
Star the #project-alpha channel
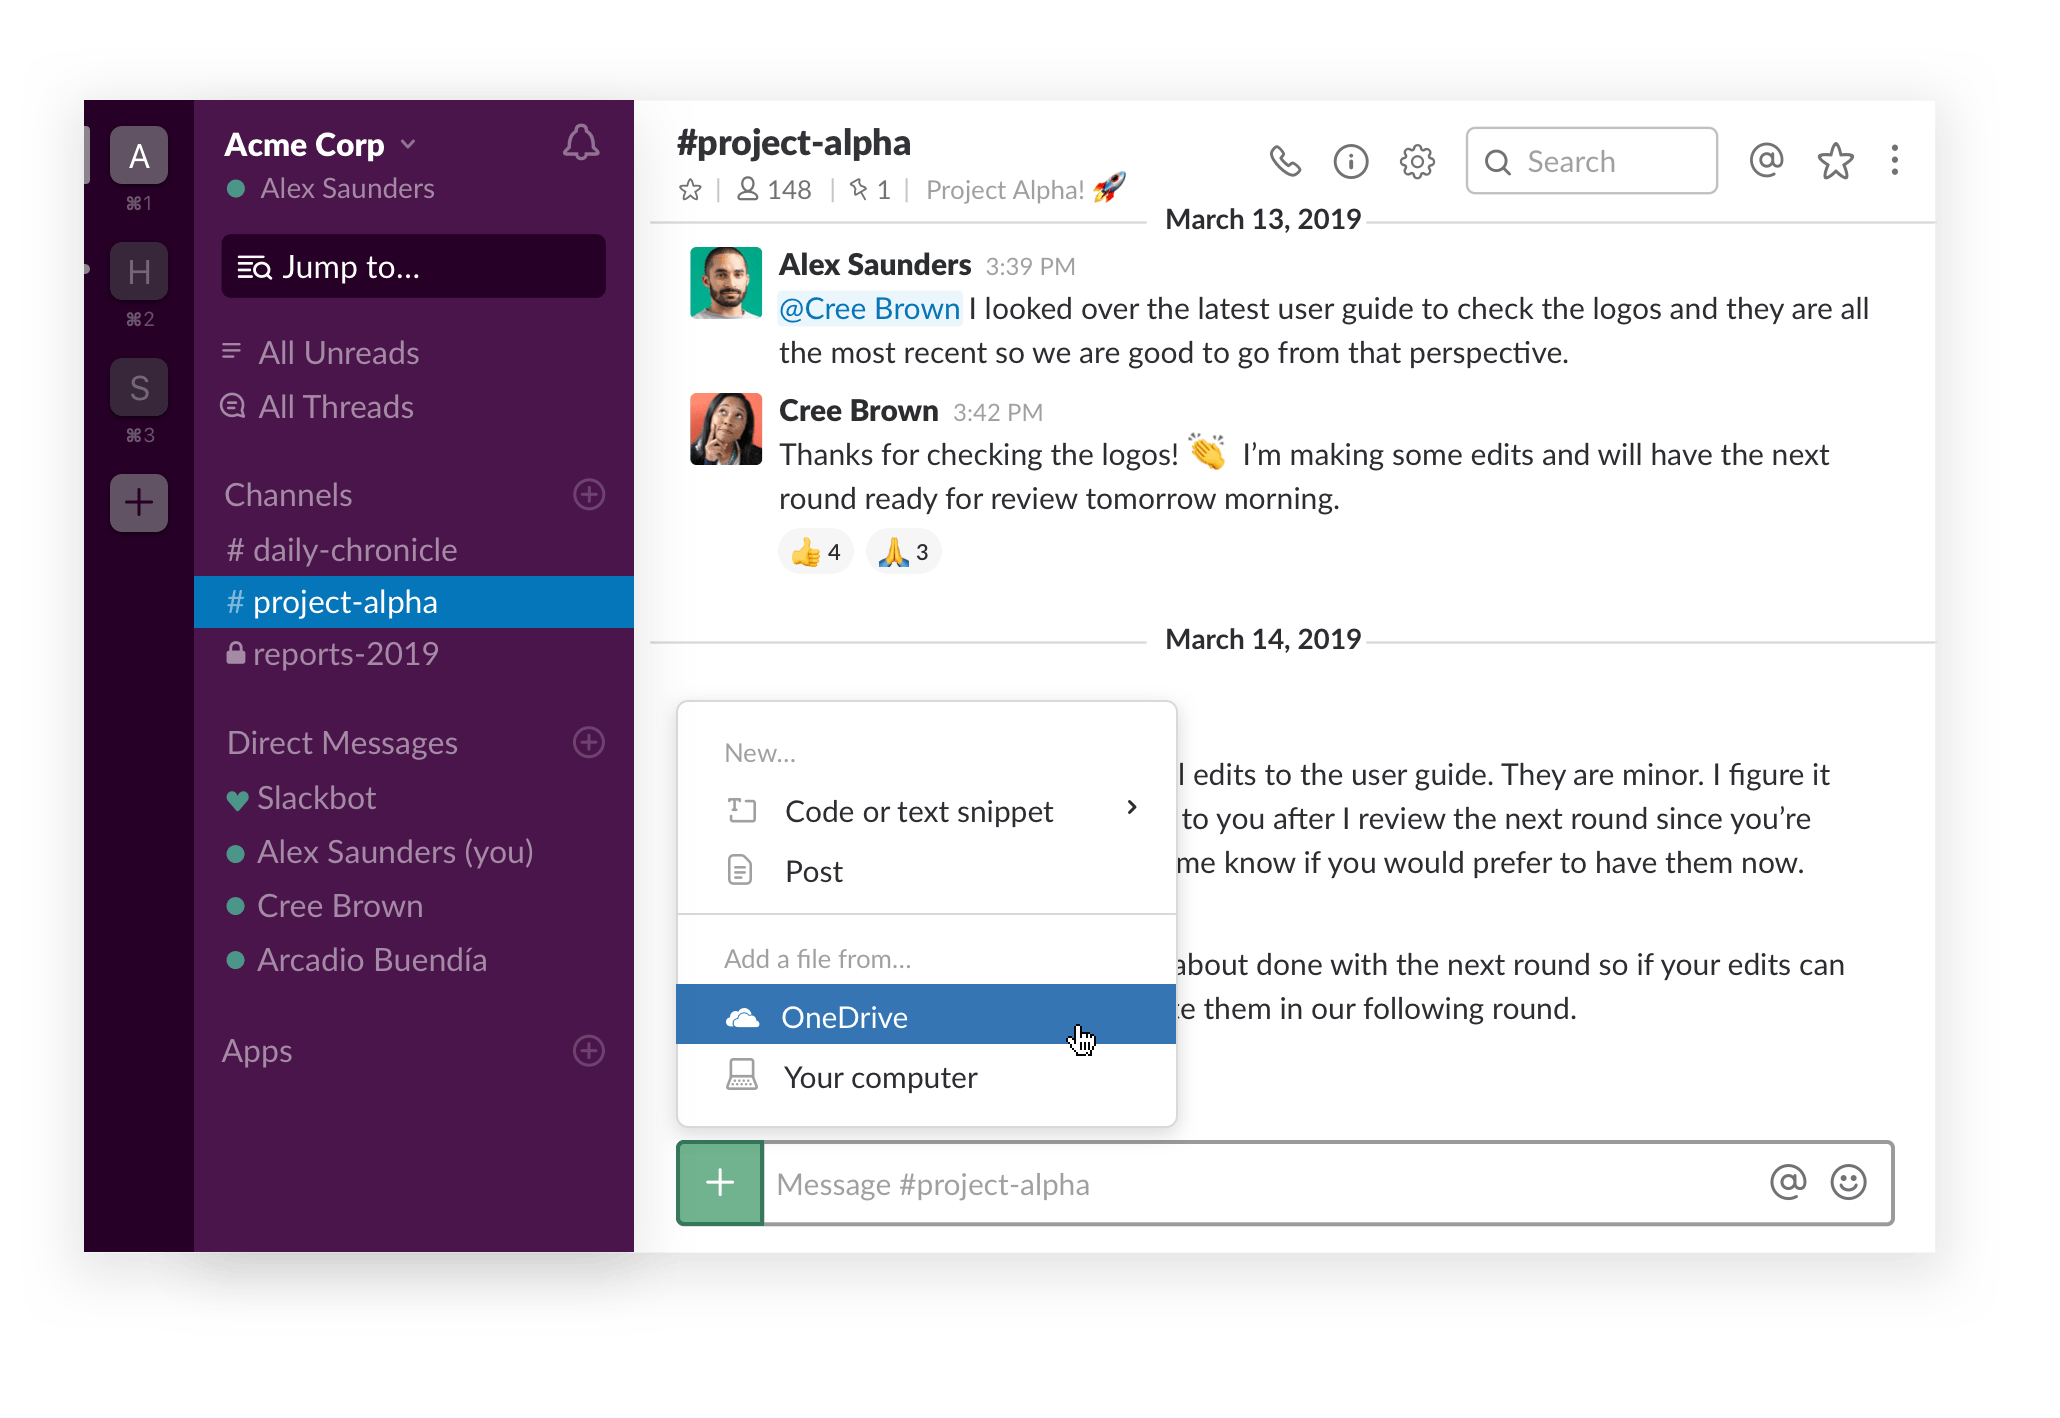pos(690,189)
